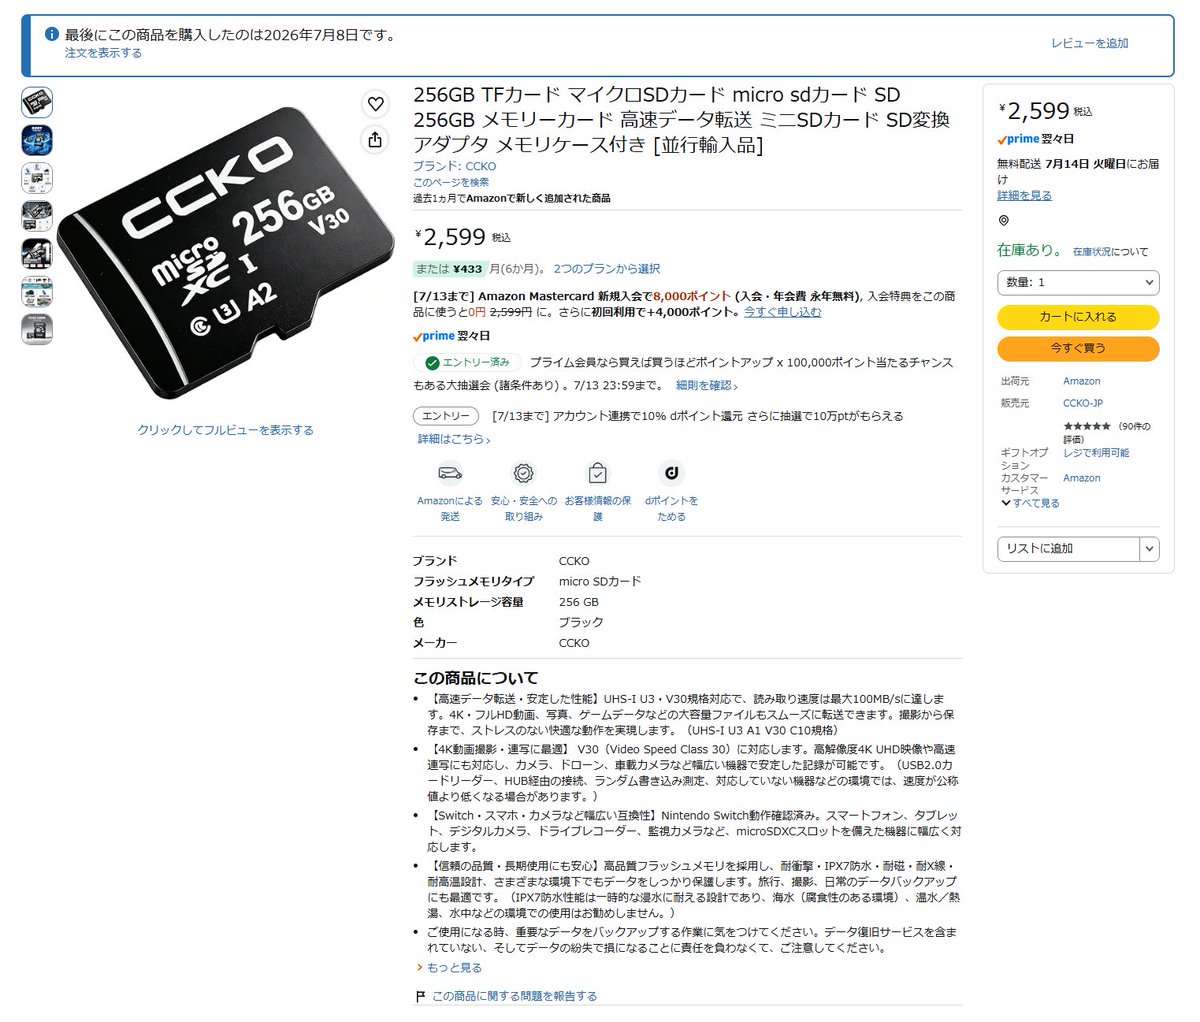Image resolution: width=1200 pixels, height=1022 pixels.
Task: Click the この商品について heading
Action: click(x=476, y=678)
